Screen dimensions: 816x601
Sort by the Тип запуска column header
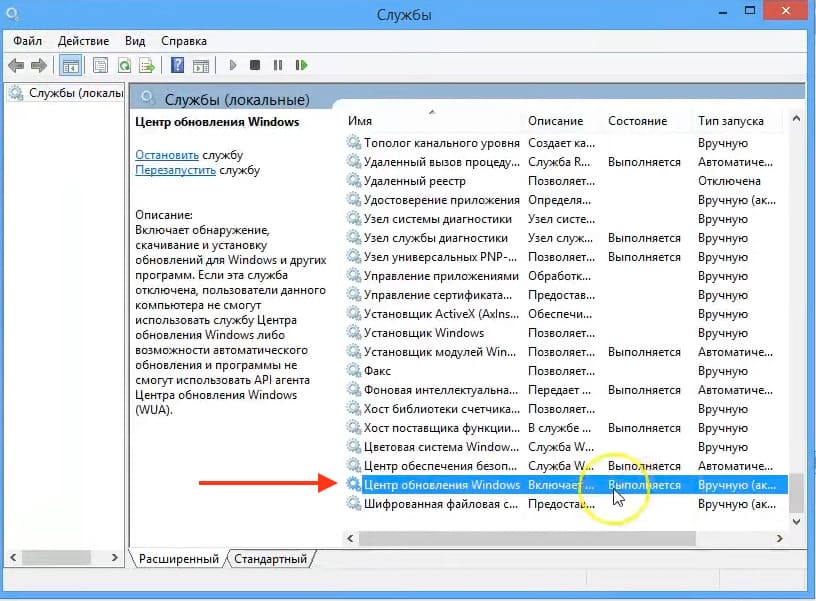[x=730, y=121]
